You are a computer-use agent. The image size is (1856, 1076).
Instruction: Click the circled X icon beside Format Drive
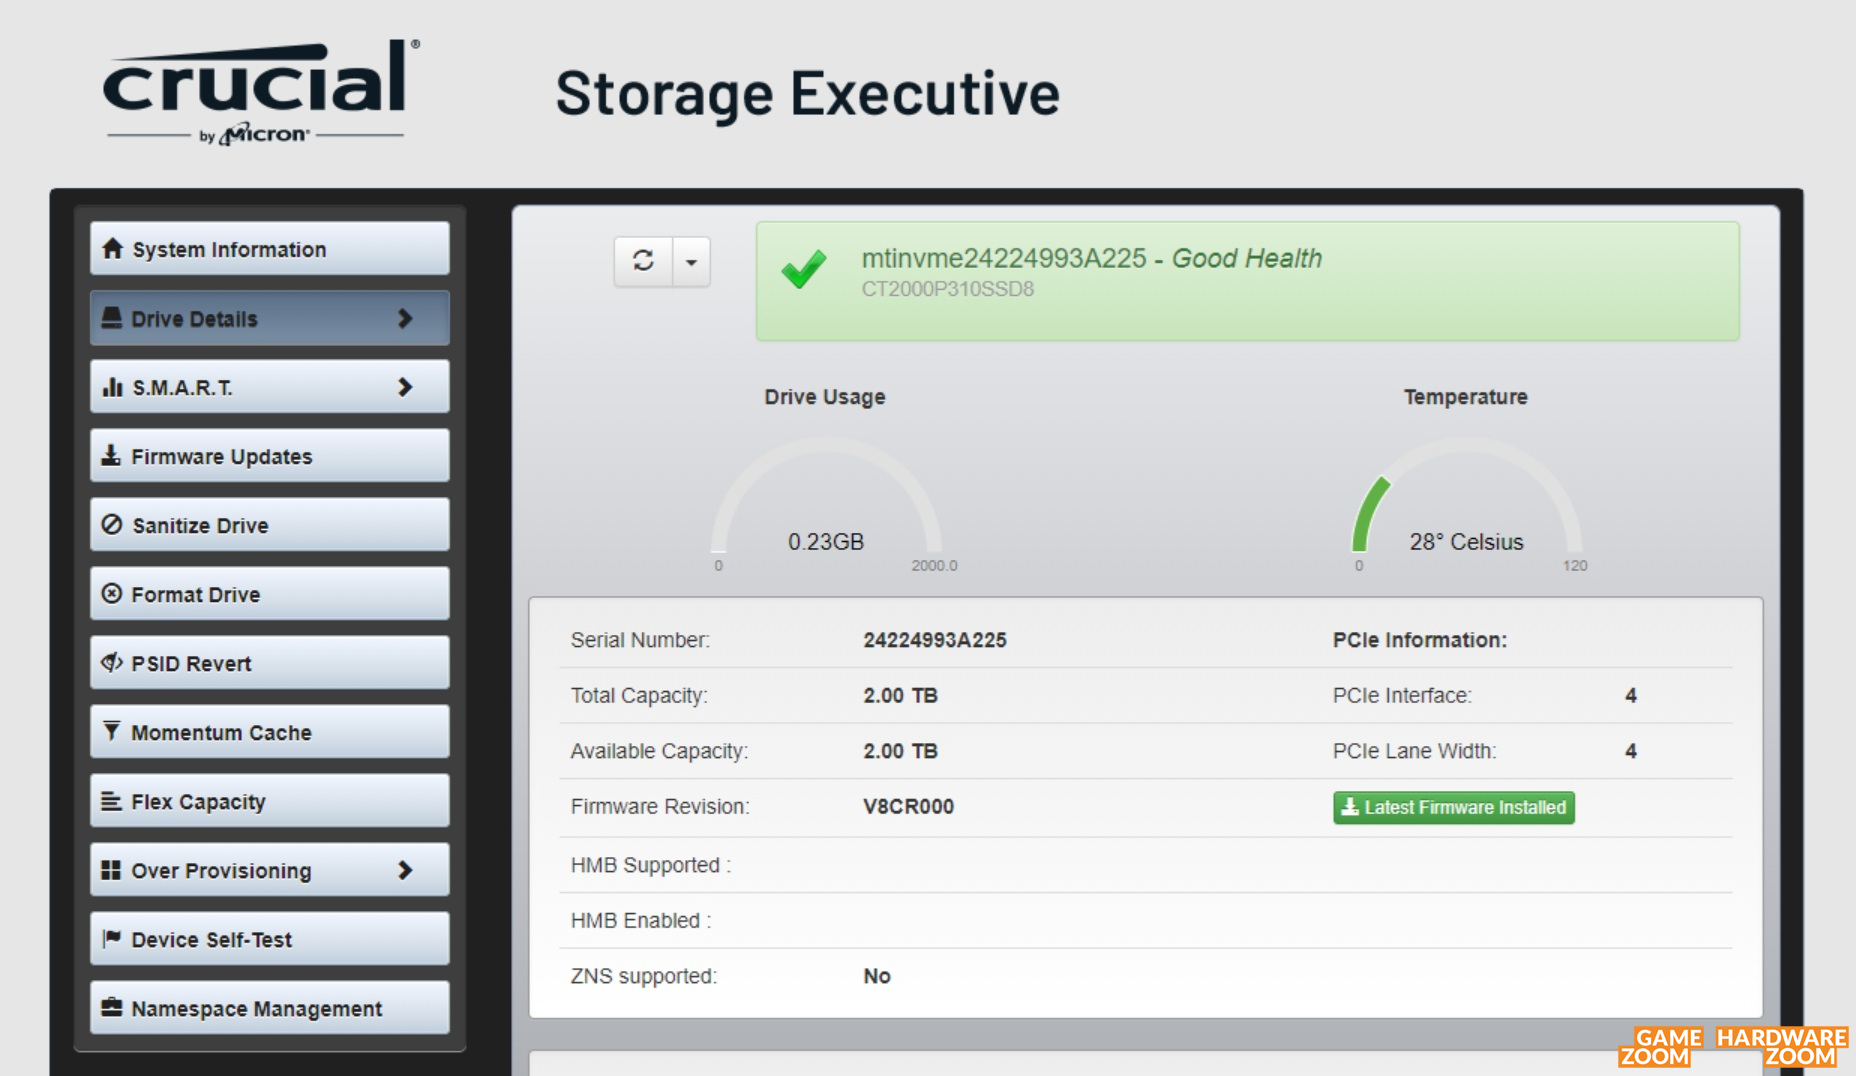(x=112, y=593)
